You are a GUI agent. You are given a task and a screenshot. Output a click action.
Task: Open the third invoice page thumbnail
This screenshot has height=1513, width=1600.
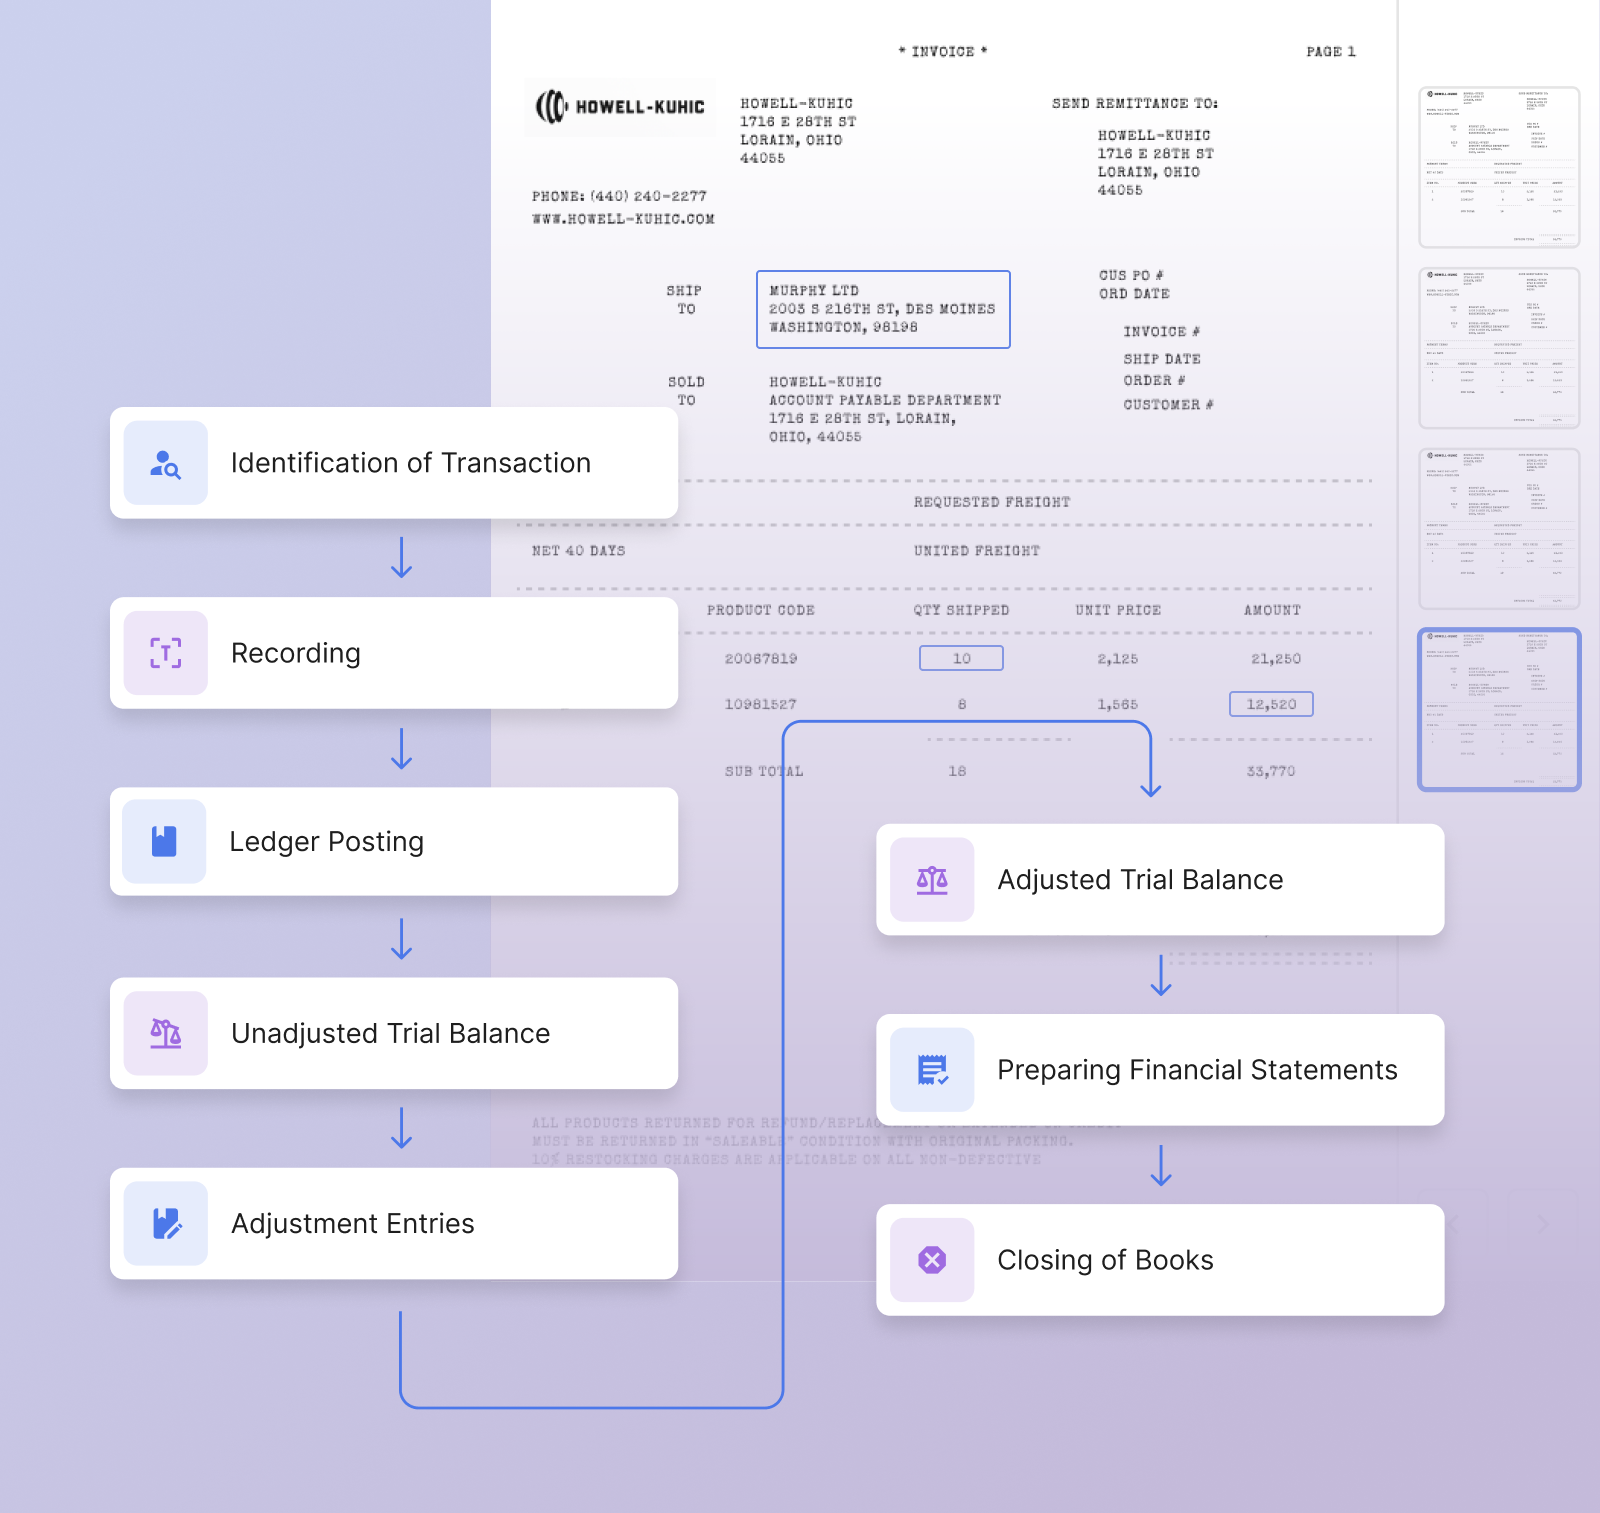1499,529
